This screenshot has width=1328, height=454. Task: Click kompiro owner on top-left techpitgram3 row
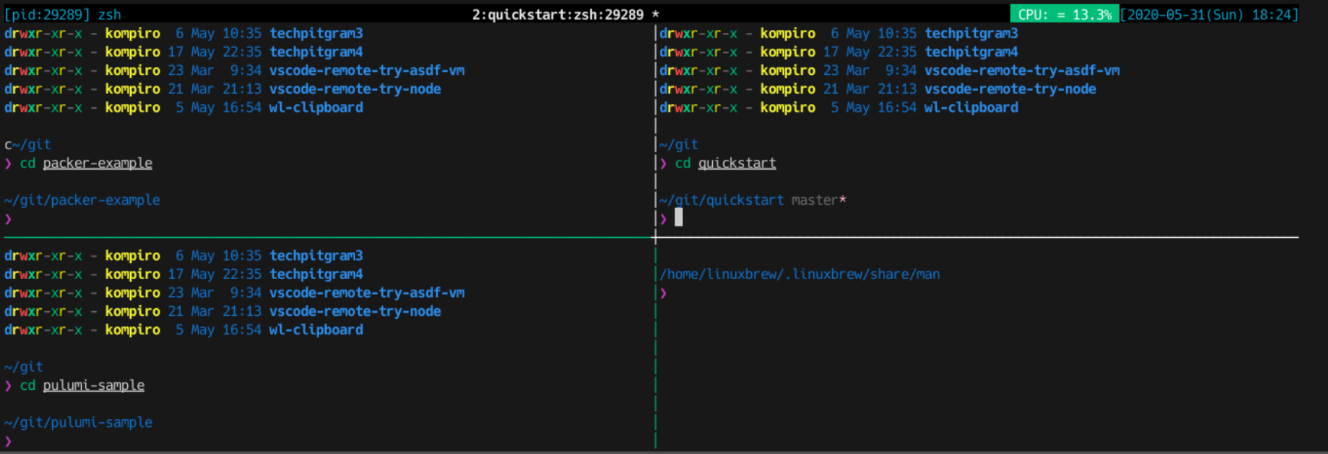click(133, 33)
